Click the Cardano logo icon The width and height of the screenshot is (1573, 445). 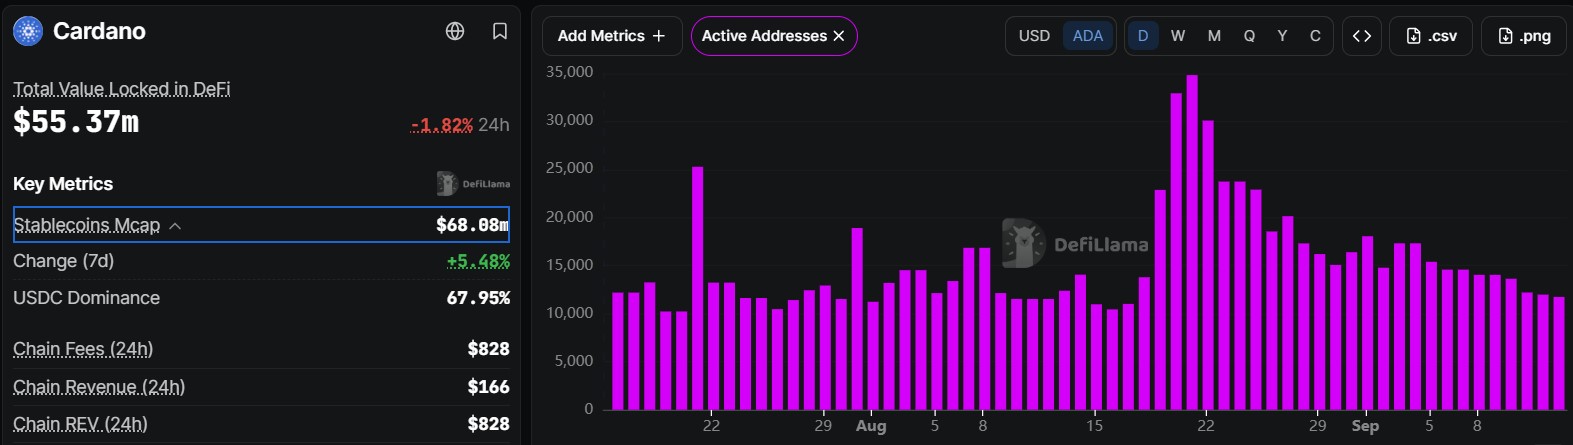(x=28, y=31)
